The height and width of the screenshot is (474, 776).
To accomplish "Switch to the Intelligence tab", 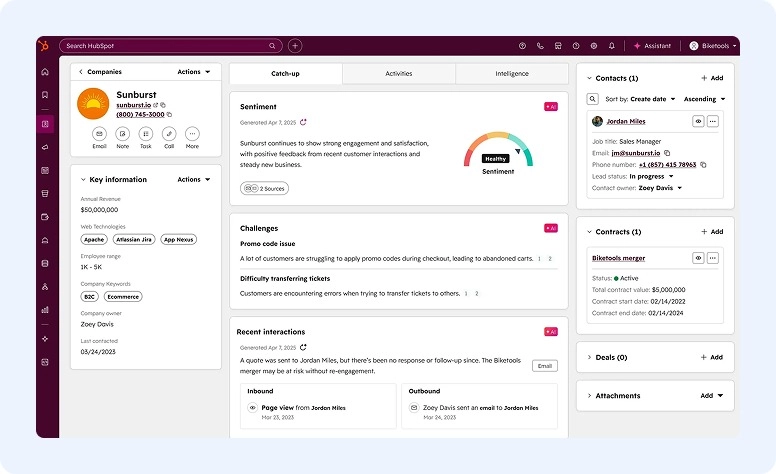I will tap(512, 73).
